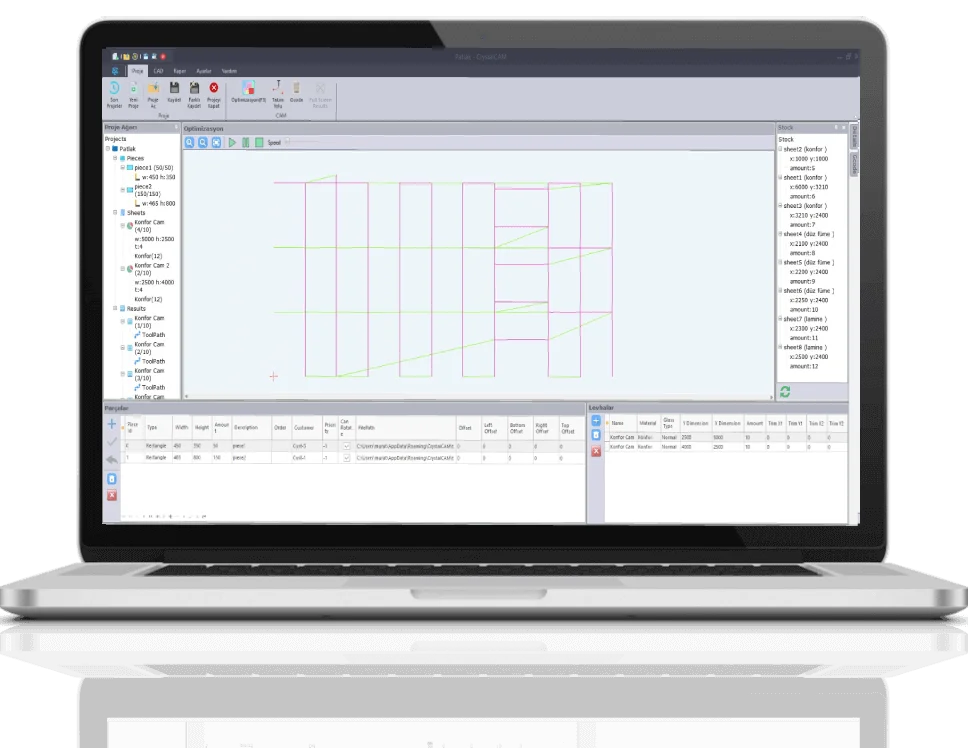Image resolution: width=968 pixels, height=748 pixels.
Task: Run Optimizasyon(F5) from the ribbon
Action: point(249,90)
